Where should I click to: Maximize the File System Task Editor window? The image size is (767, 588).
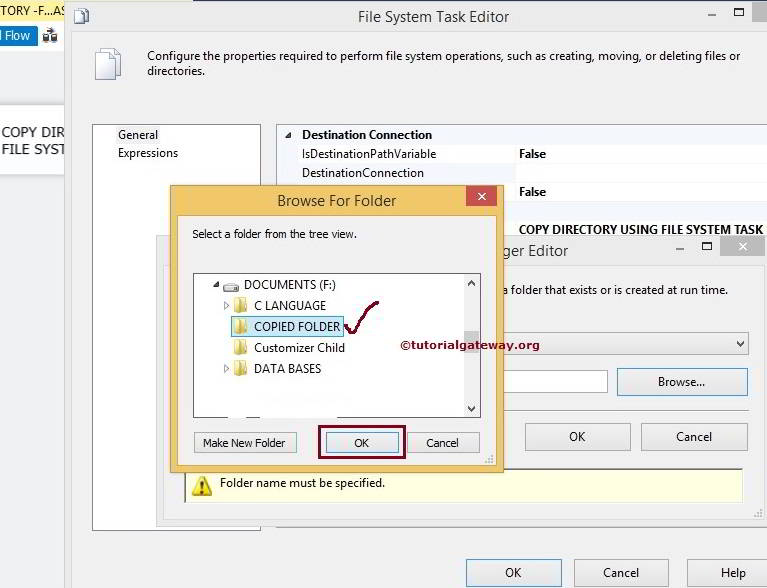(x=739, y=12)
